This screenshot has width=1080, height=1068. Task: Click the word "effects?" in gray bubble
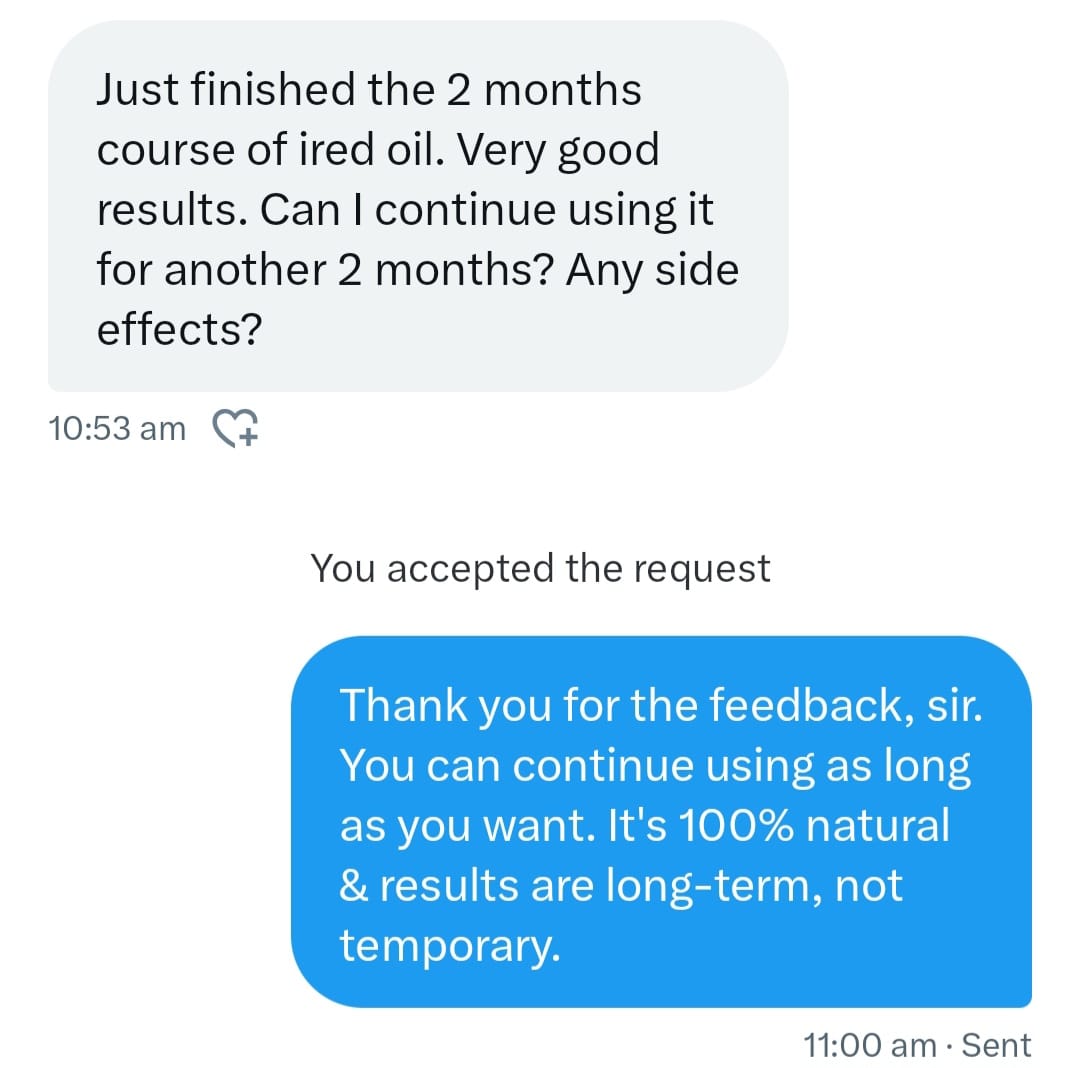point(179,330)
